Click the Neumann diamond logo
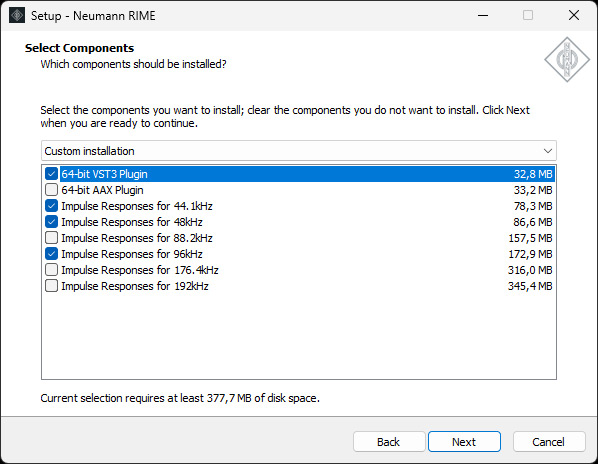Screen dimensions: 598x464 [x=567, y=59]
